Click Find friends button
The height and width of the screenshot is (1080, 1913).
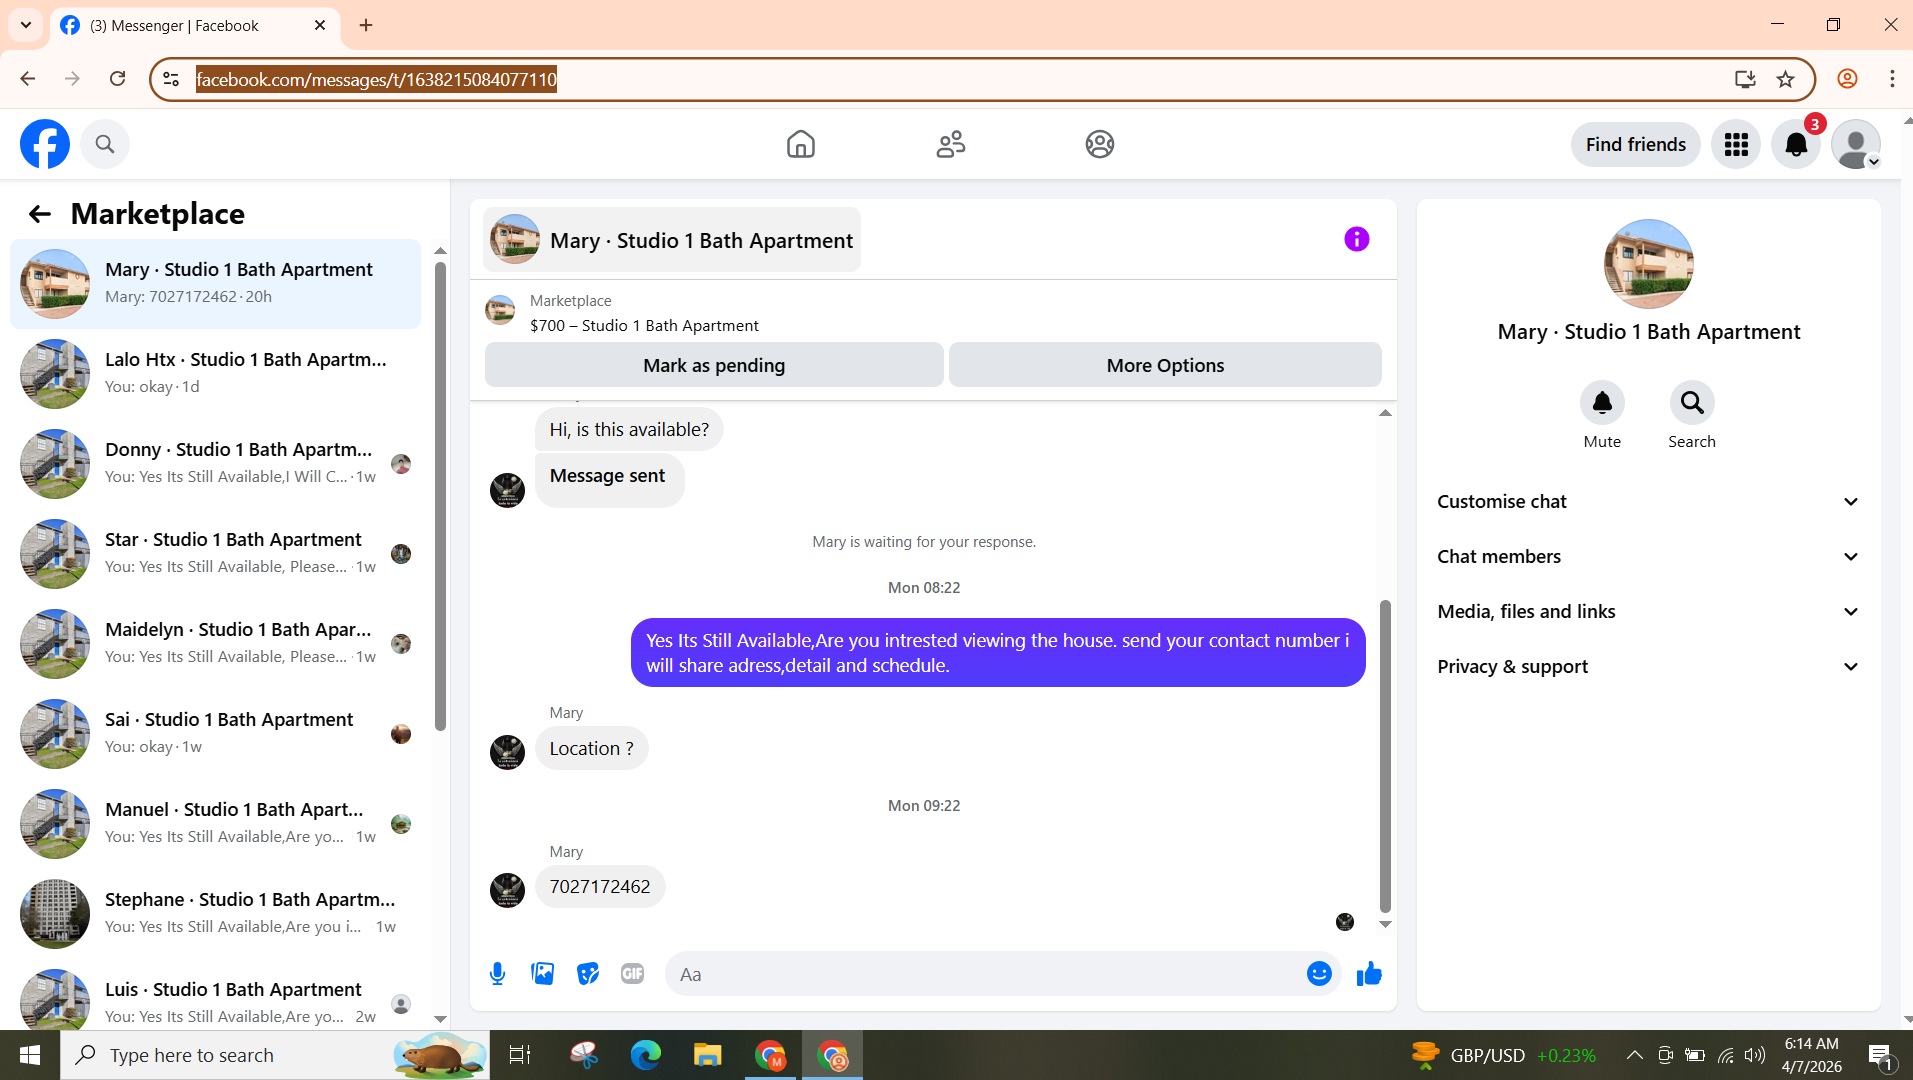tap(1635, 145)
